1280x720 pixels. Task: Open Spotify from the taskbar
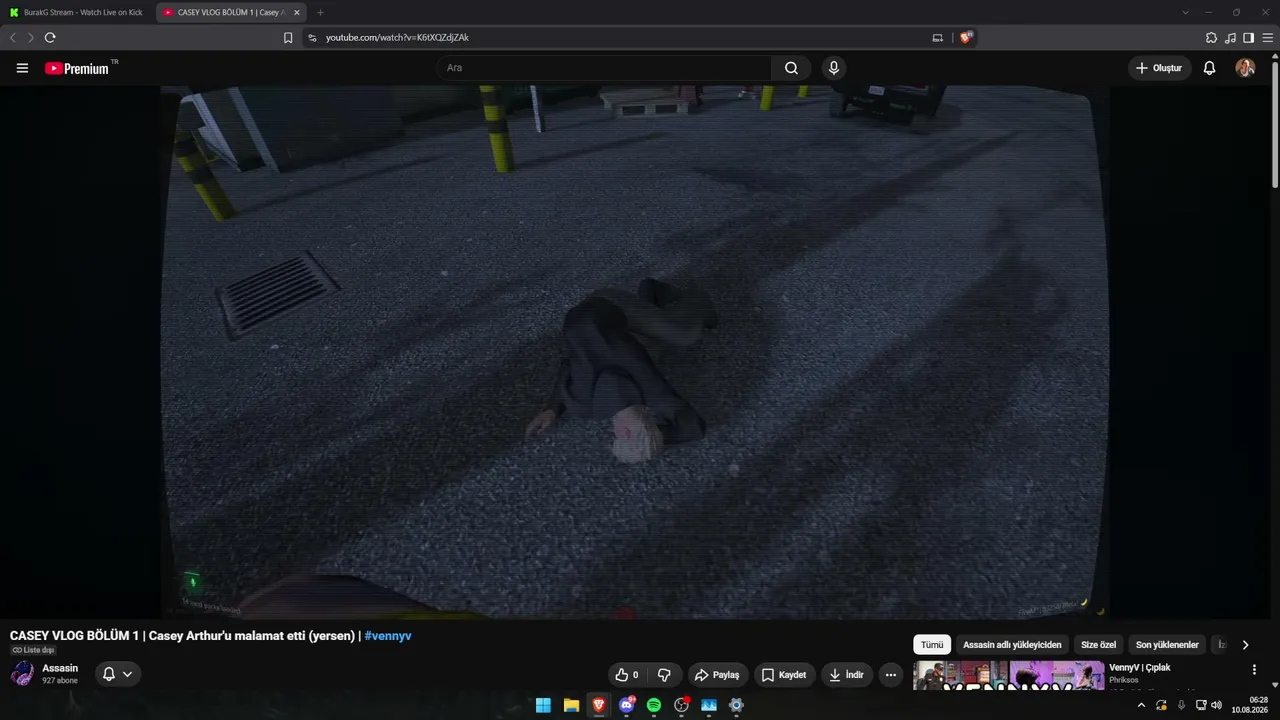(654, 705)
